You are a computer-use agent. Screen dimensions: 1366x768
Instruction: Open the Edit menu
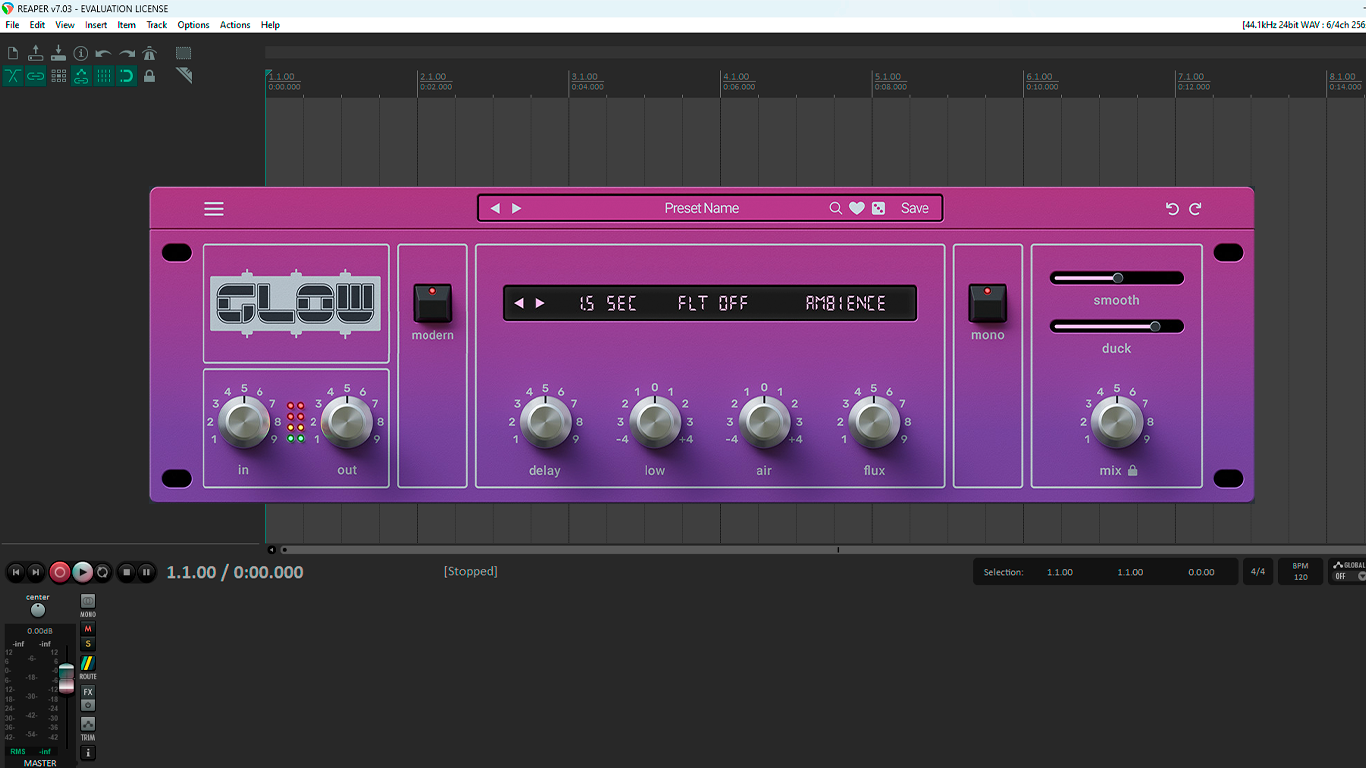pyautogui.click(x=37, y=25)
